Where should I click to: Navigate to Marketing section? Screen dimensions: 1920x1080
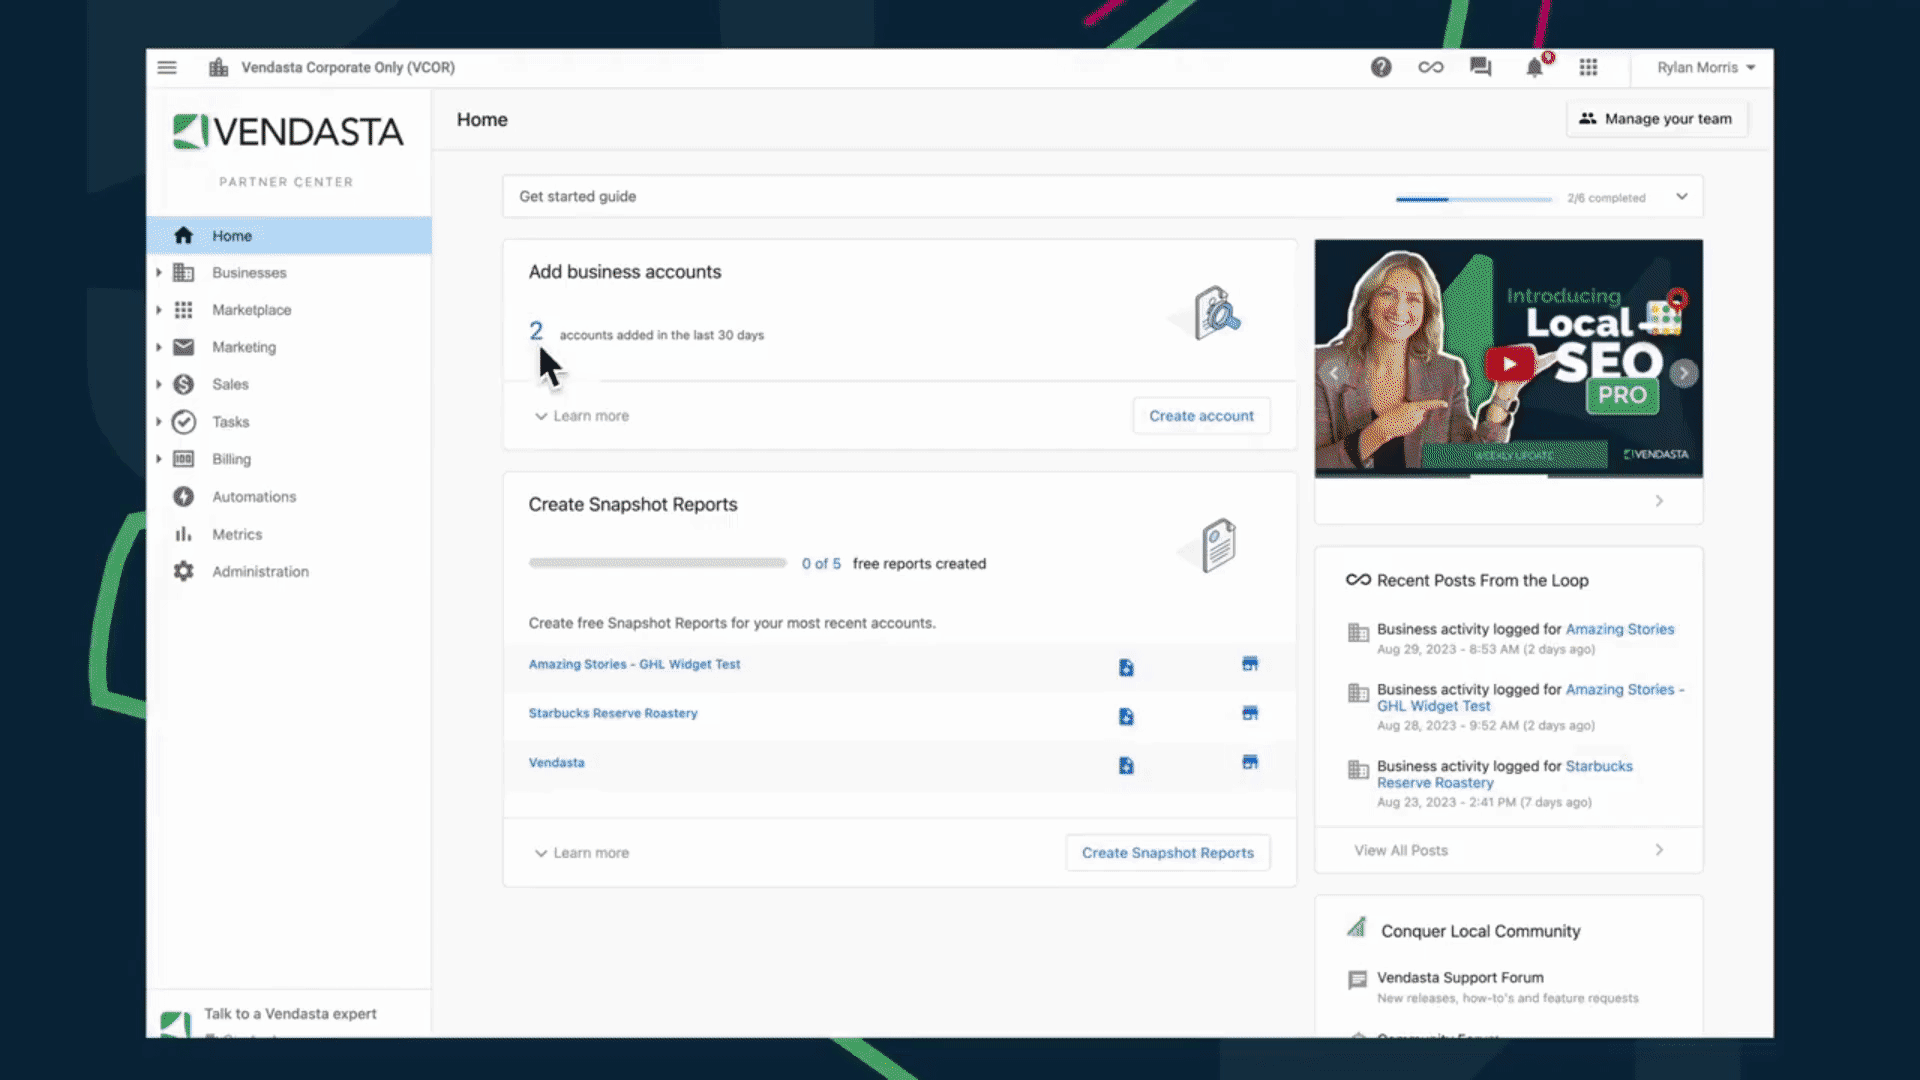(x=244, y=347)
